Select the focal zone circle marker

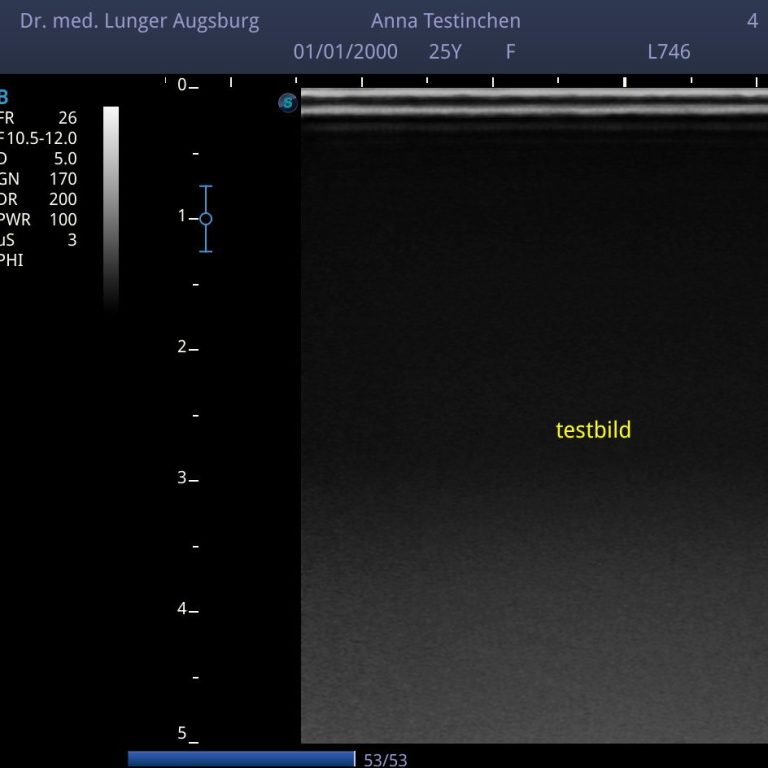click(206, 218)
